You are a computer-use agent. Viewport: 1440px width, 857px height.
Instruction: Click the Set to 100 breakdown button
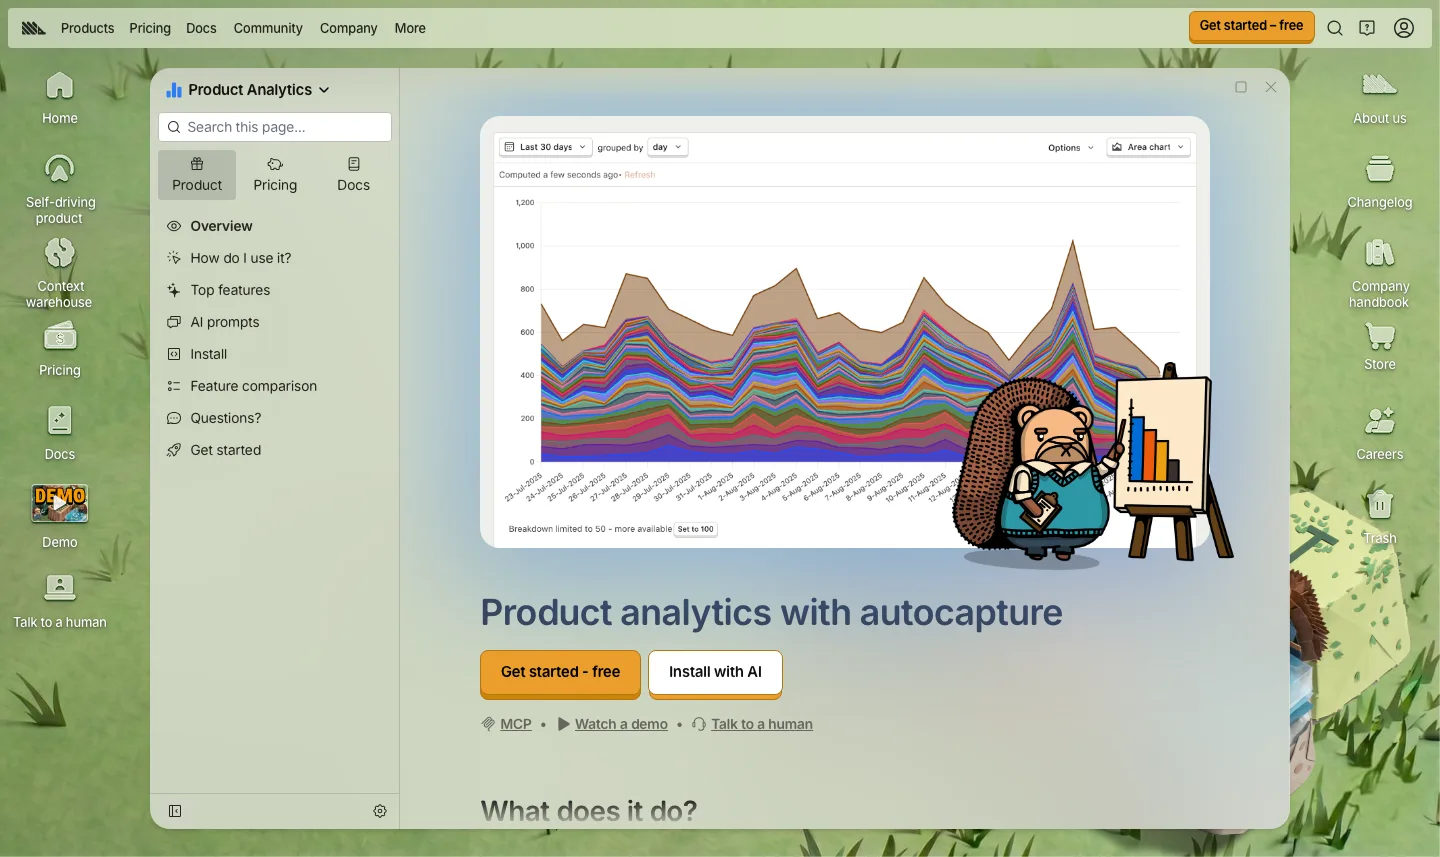[x=695, y=529]
